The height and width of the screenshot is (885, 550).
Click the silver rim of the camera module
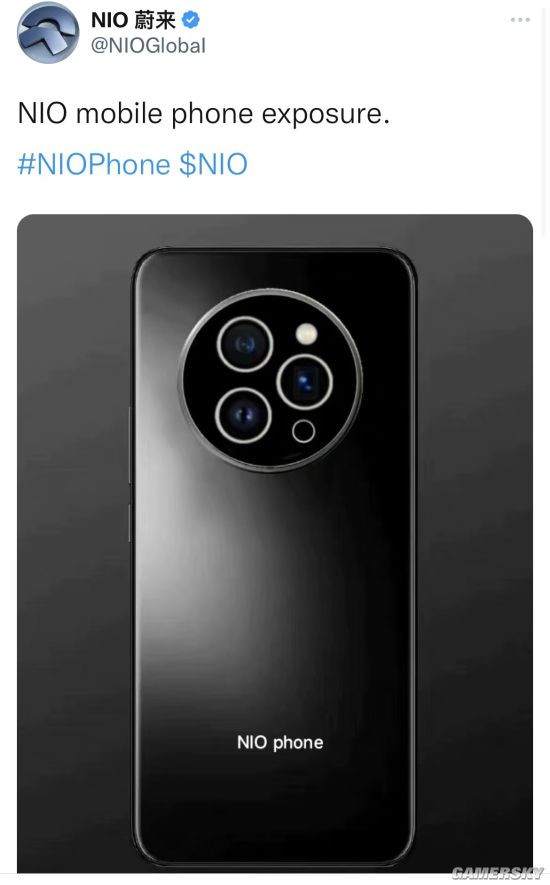tap(270, 293)
